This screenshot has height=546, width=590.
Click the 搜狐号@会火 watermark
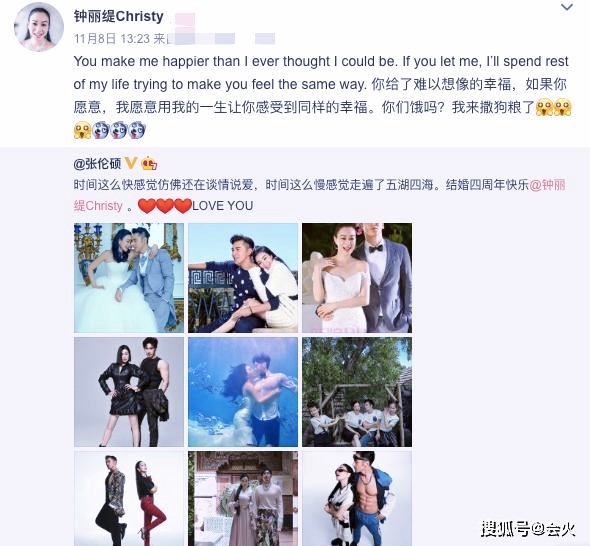(528, 529)
